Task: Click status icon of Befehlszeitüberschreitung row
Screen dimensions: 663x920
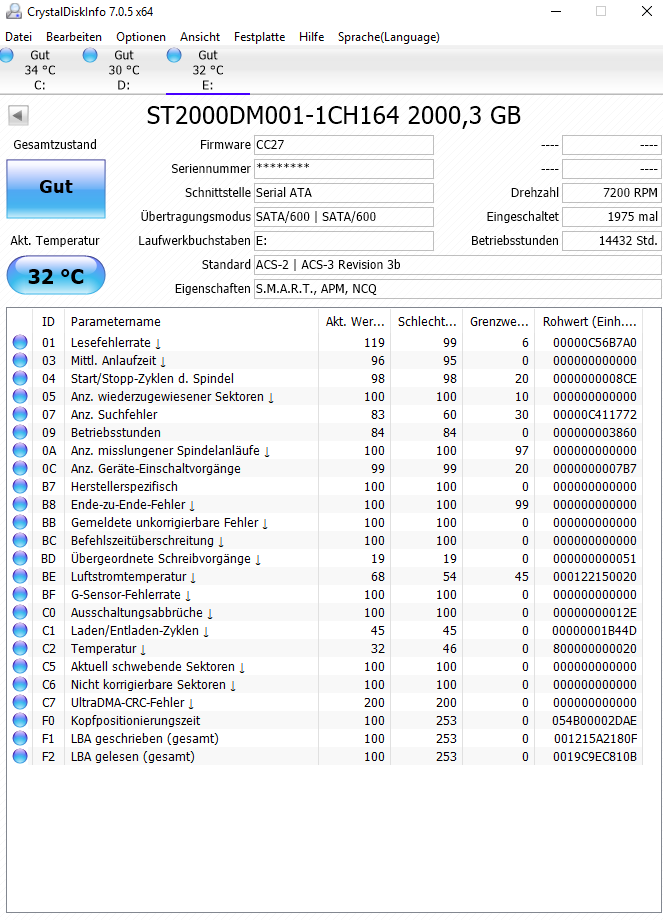Action: coord(20,540)
